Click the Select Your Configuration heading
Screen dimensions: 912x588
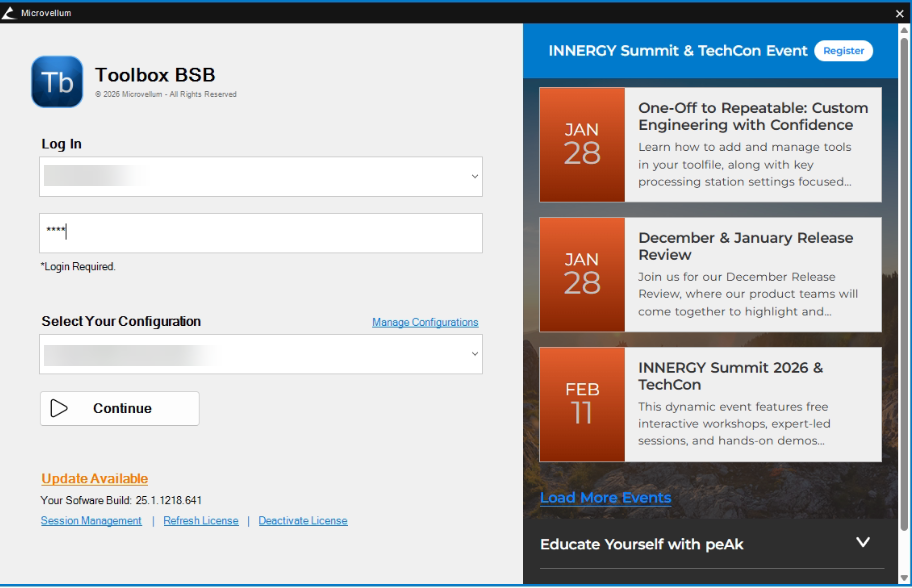[x=121, y=322]
